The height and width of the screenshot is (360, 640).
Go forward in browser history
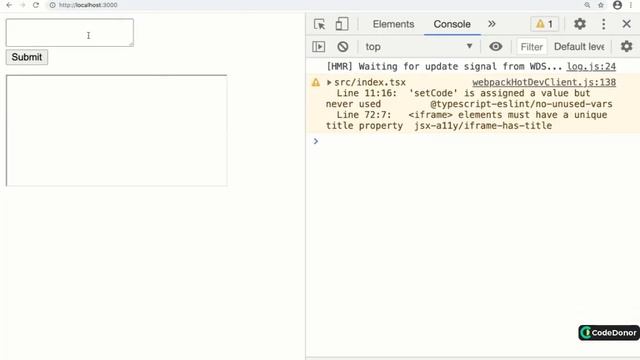[22, 5]
